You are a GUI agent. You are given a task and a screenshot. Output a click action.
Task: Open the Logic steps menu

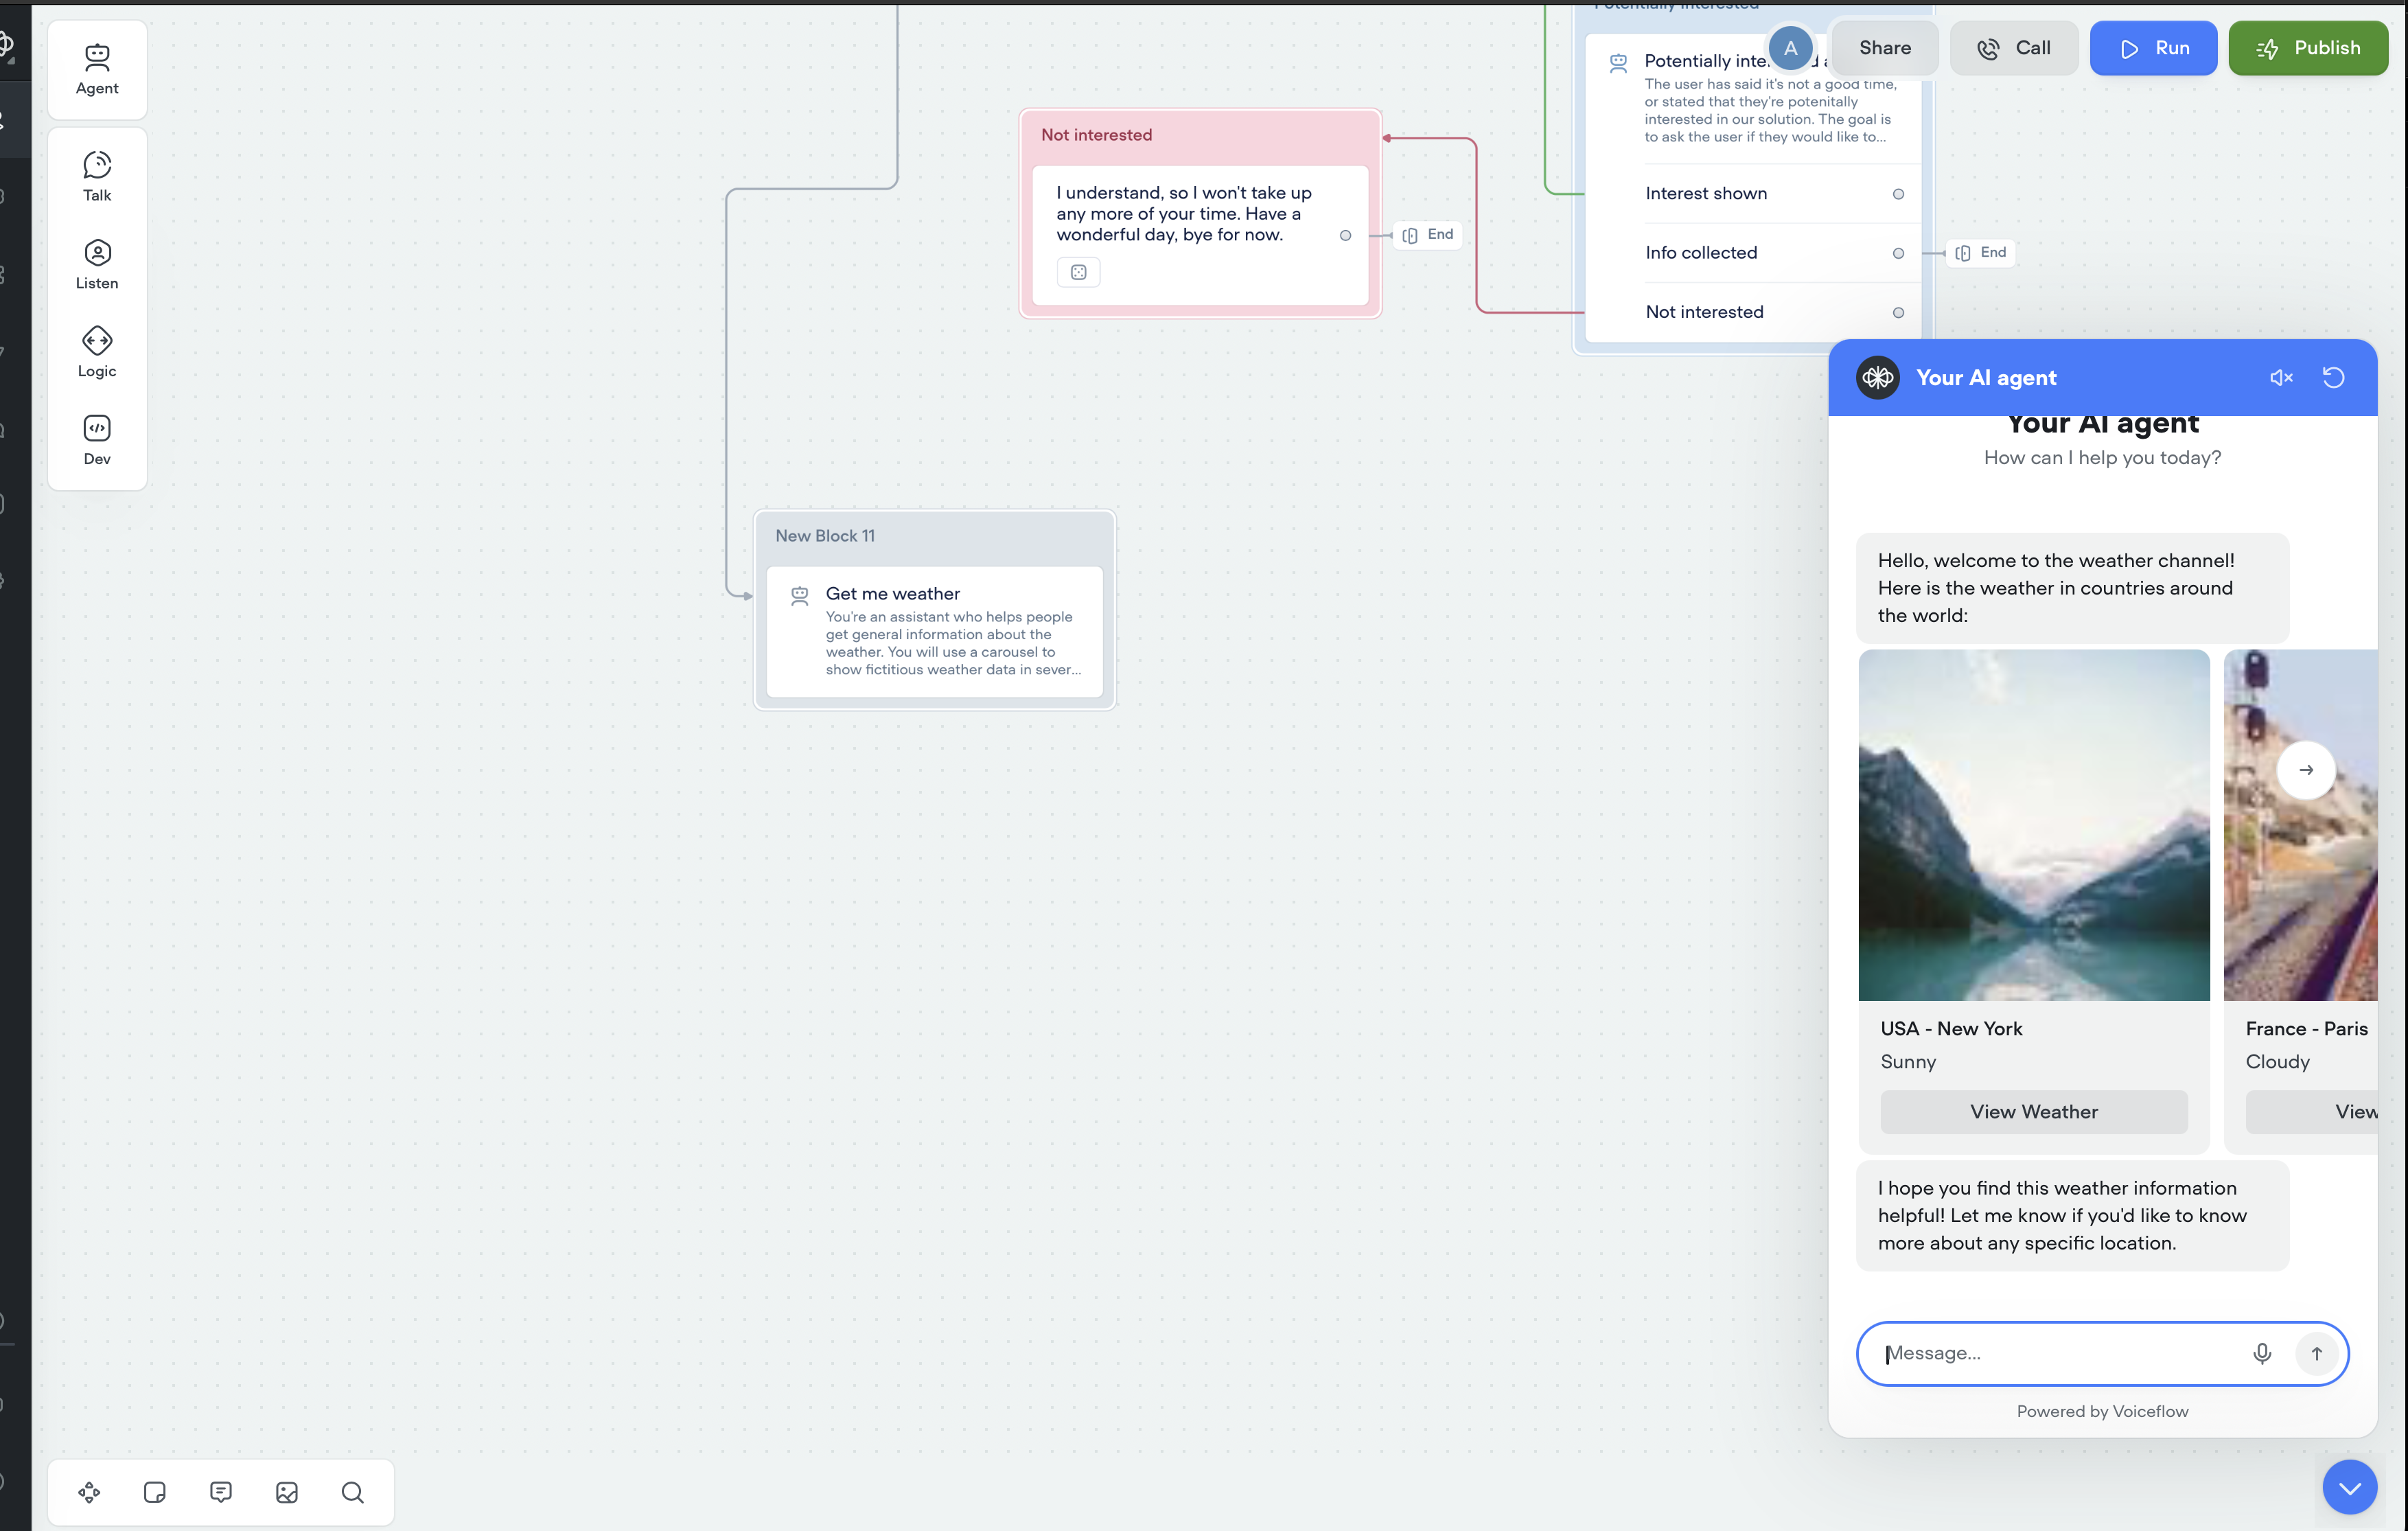click(97, 353)
